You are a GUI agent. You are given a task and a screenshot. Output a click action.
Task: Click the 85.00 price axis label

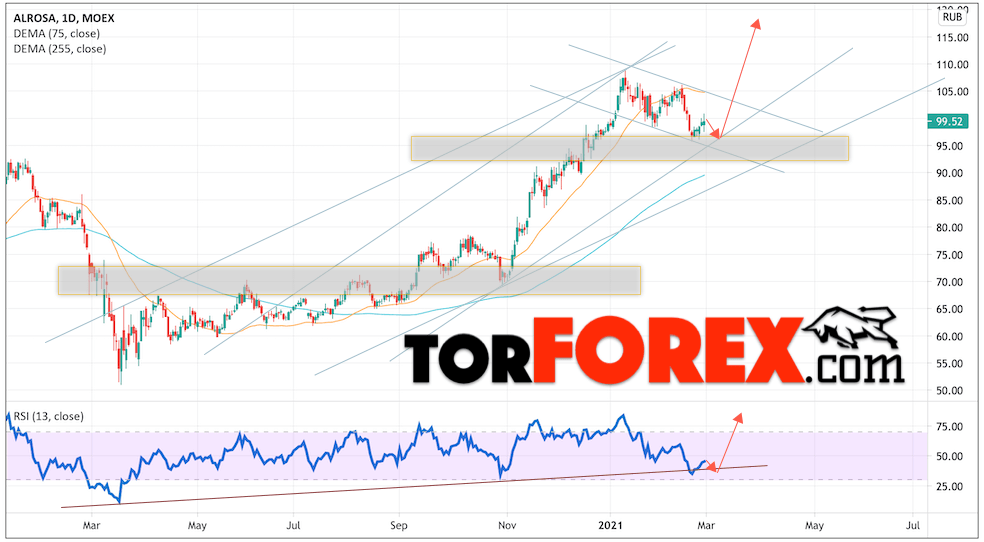[949, 201]
